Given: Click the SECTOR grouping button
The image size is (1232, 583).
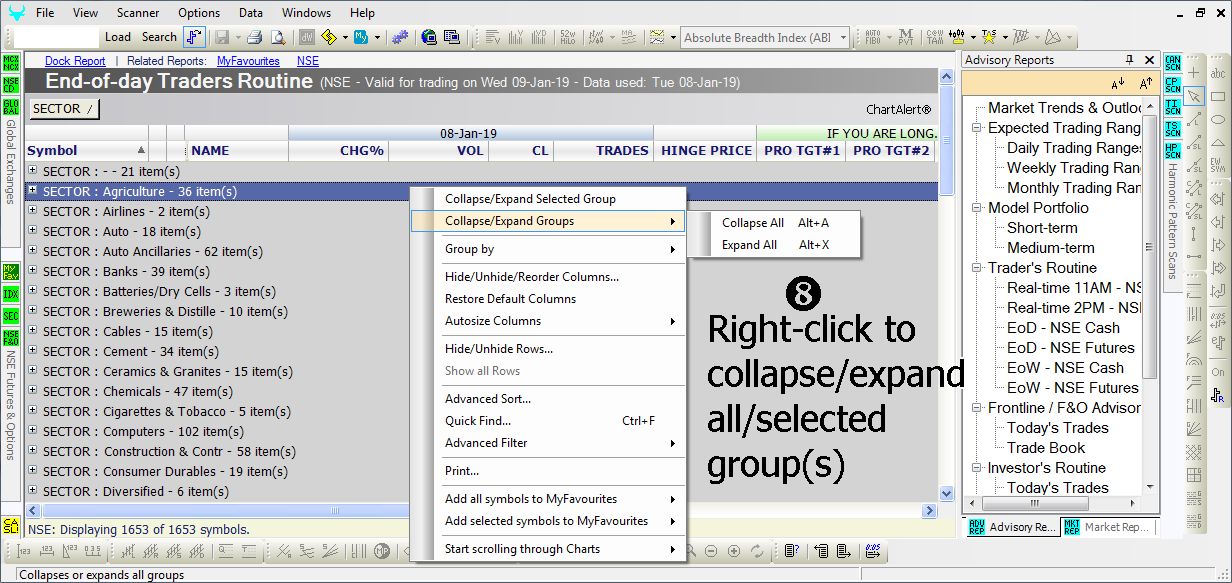Looking at the screenshot, I should pyautogui.click(x=64, y=108).
